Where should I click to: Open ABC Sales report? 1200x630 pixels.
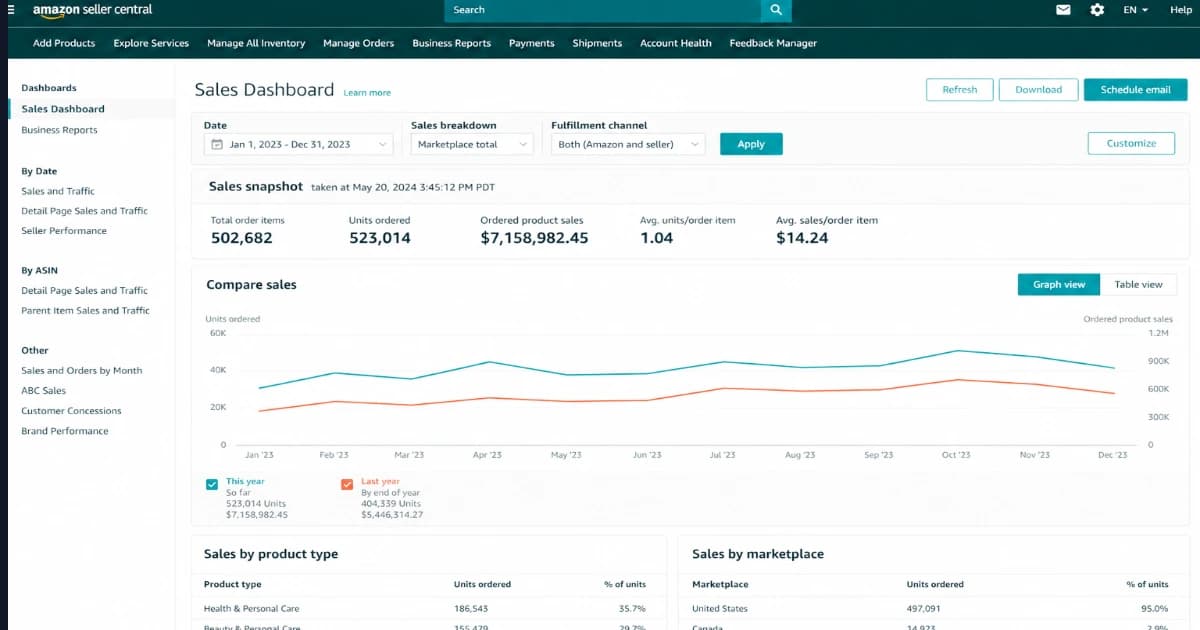pyautogui.click(x=43, y=391)
